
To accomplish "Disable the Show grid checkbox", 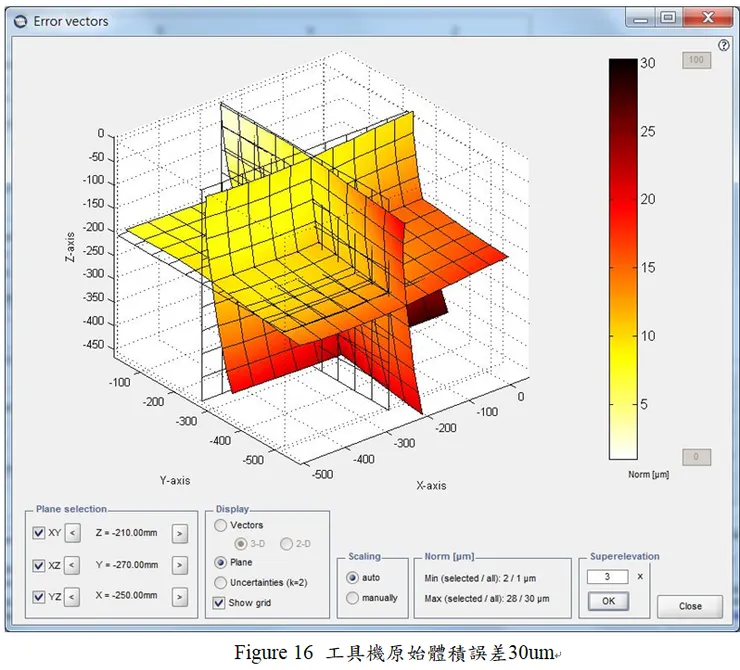I will (x=219, y=603).
